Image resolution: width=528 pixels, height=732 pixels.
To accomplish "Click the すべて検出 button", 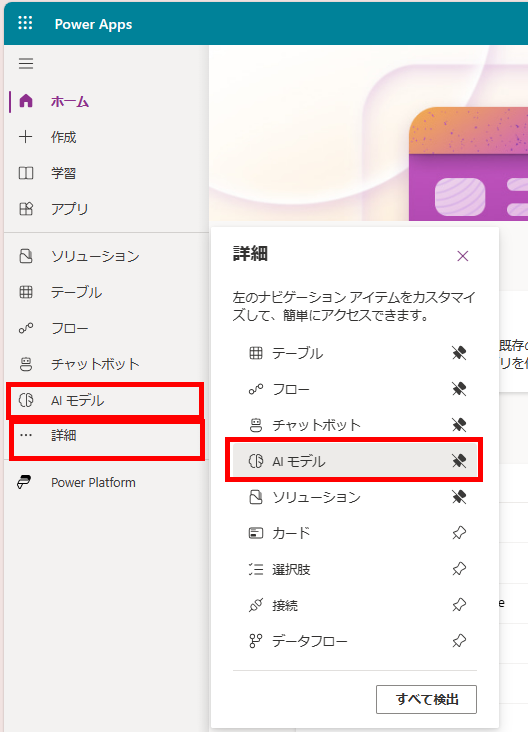I will click(426, 699).
